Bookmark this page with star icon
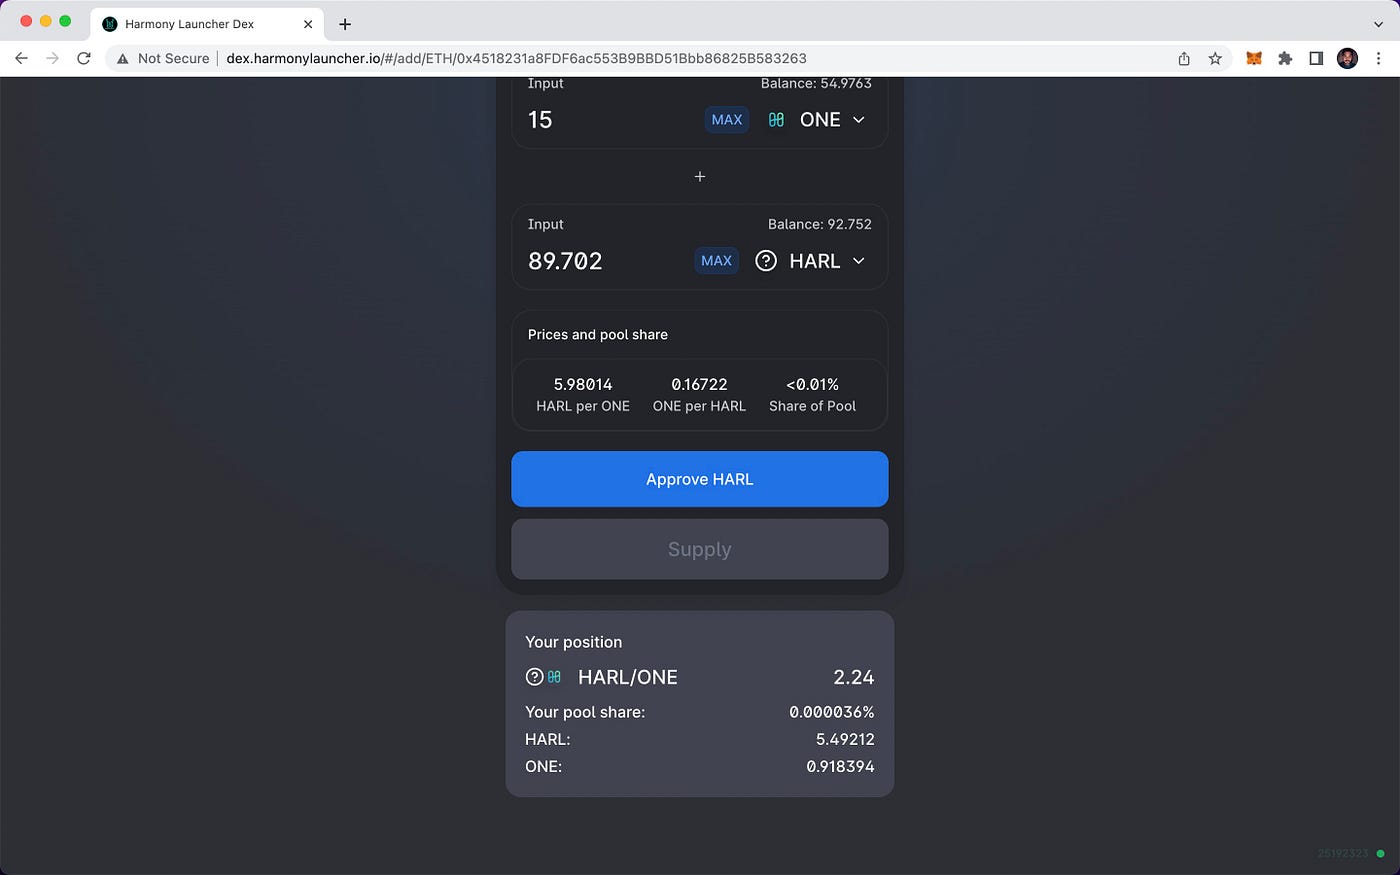The image size is (1400, 875). tap(1215, 58)
